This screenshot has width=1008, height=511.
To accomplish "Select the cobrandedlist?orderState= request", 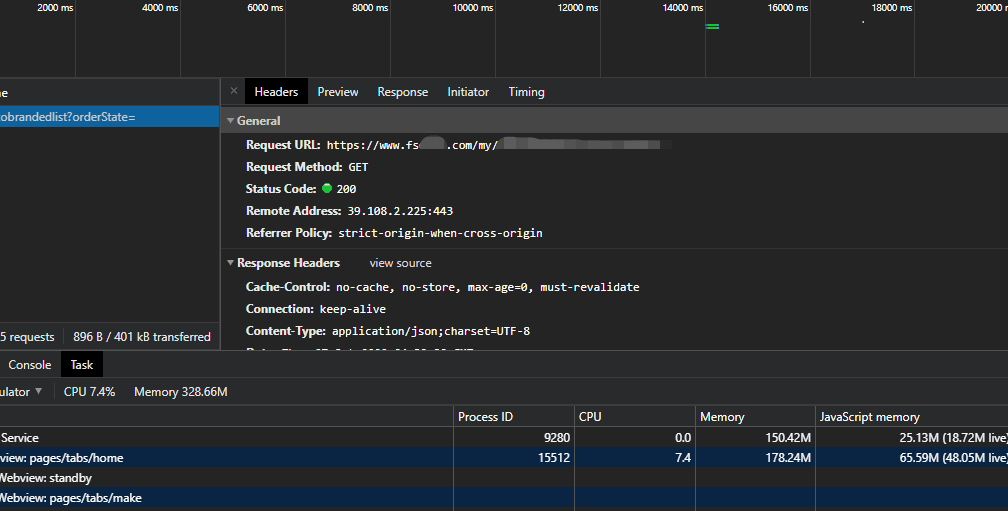I will [109, 117].
